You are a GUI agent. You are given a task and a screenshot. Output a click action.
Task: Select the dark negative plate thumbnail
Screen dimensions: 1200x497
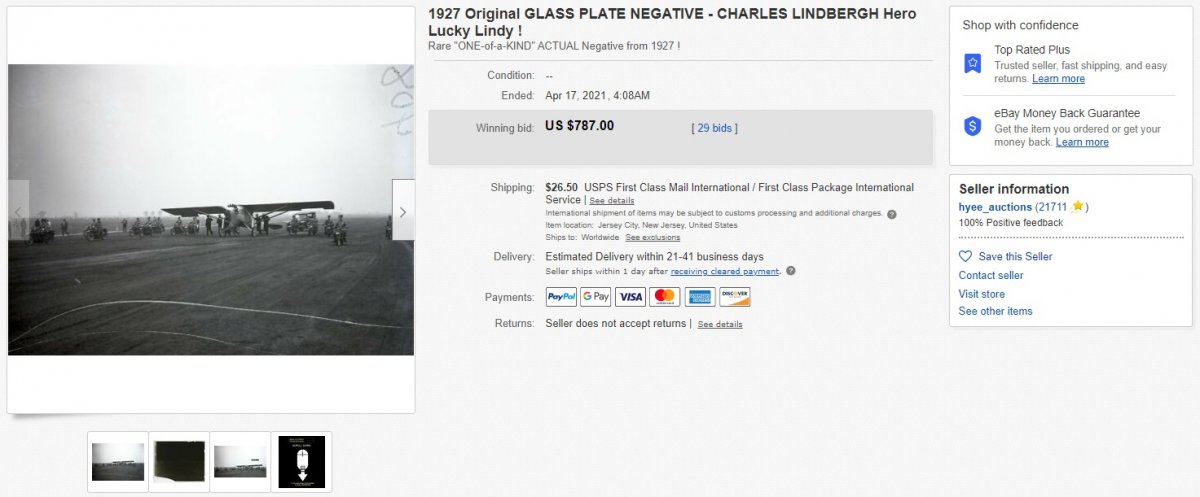point(180,461)
